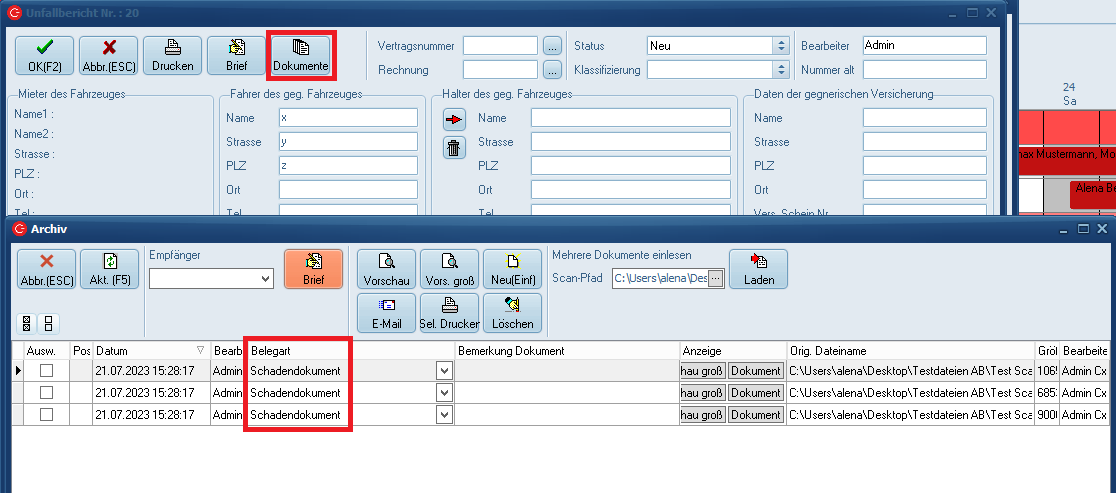Click the E-Mail button in Archiv
The height and width of the screenshot is (493, 1116).
pyautogui.click(x=386, y=313)
